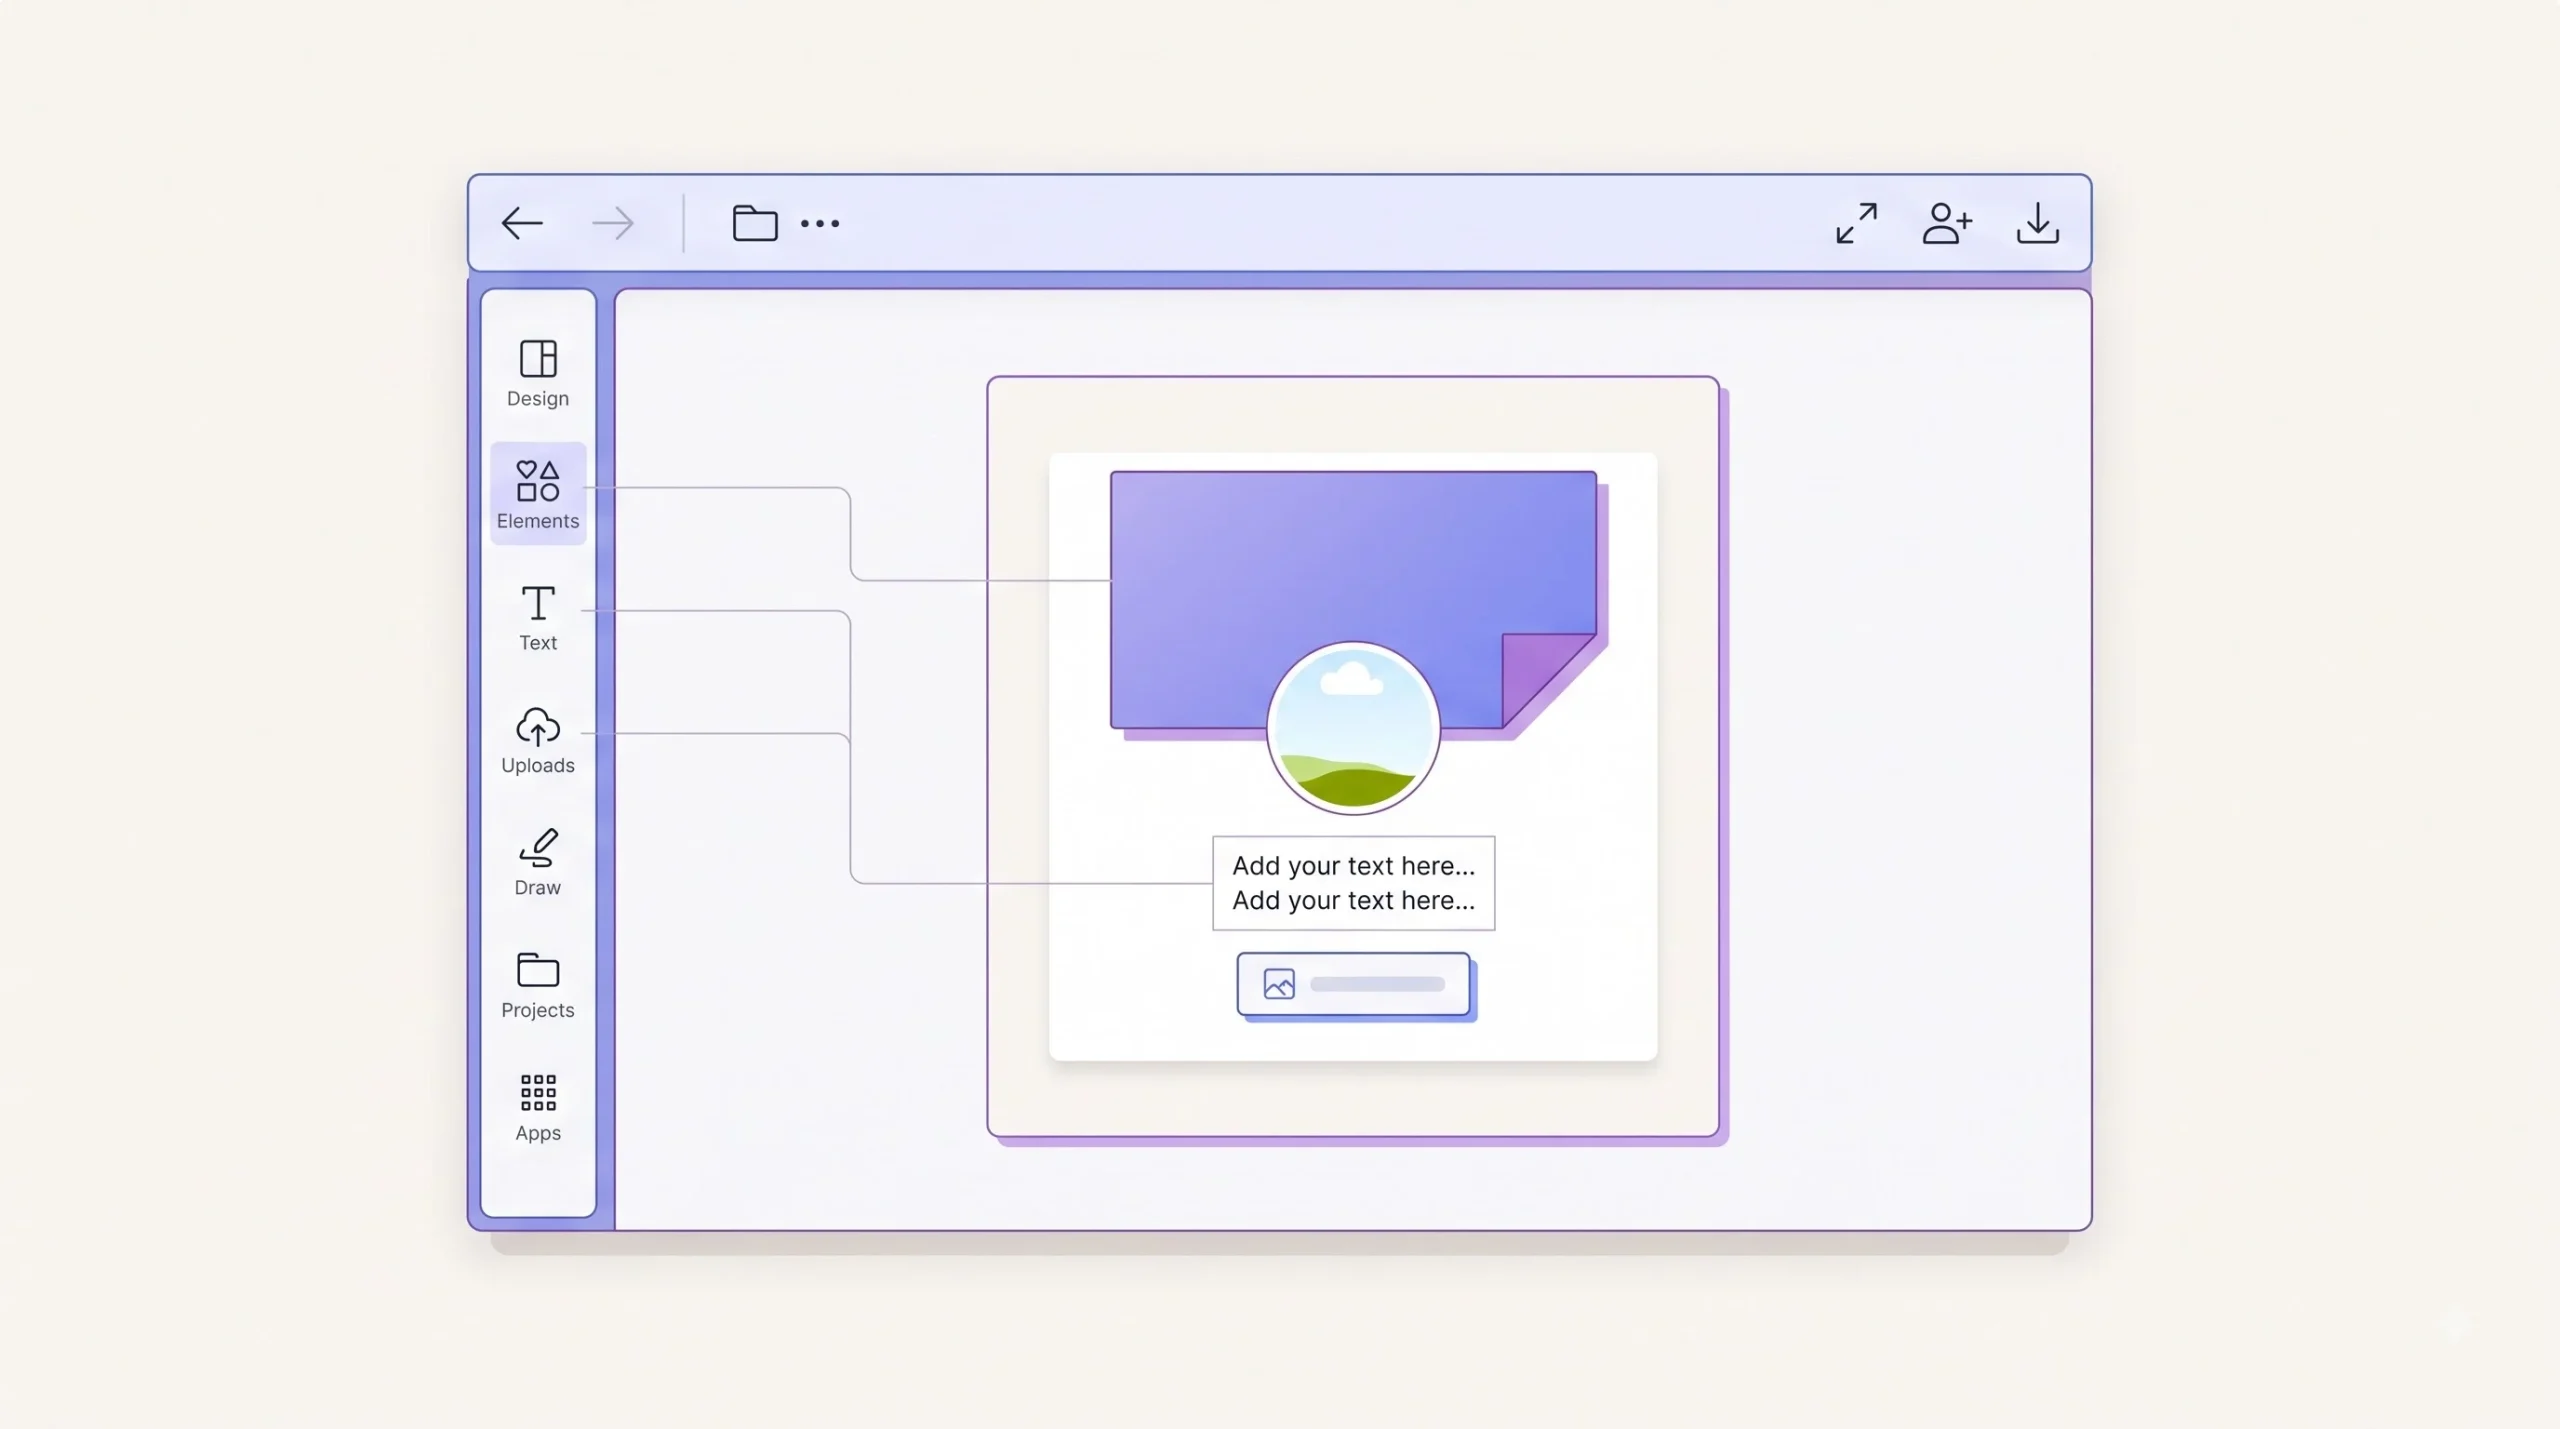This screenshot has width=2560, height=1429.
Task: Open the Apps grid panel
Action: tap(538, 1108)
